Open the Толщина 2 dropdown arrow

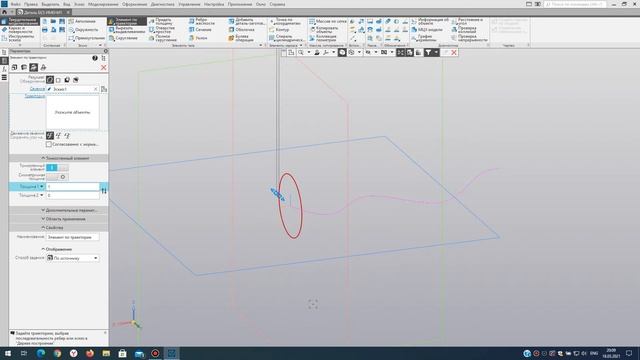(42, 195)
